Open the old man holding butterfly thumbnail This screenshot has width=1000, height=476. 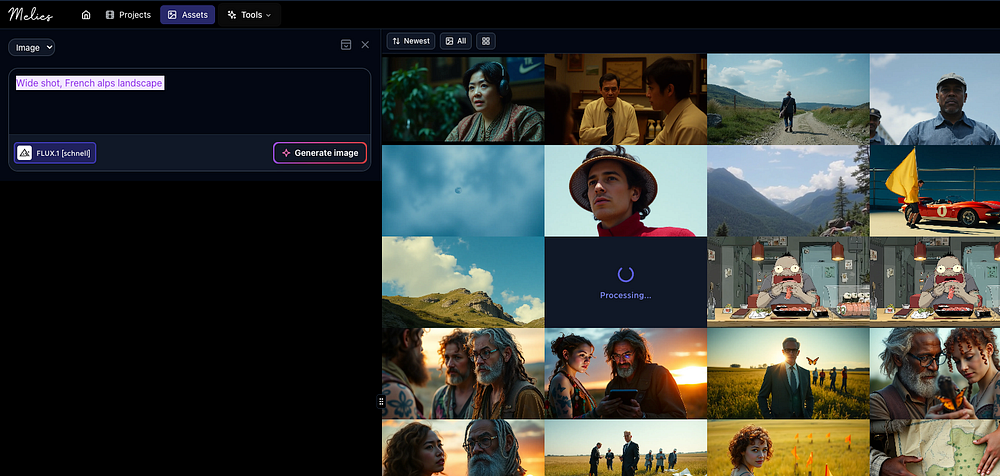pyautogui.click(x=935, y=373)
